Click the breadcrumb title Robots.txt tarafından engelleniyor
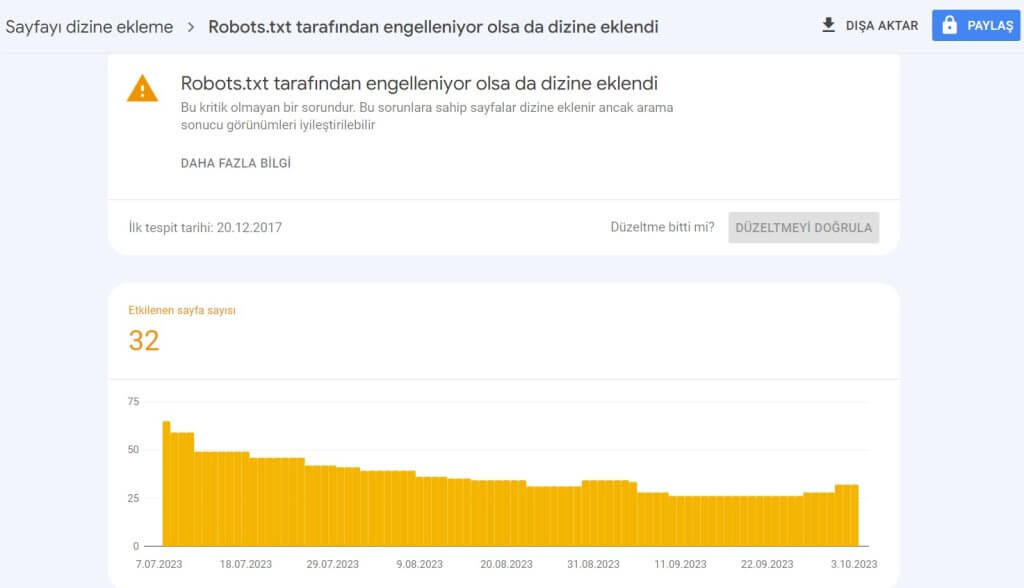The height and width of the screenshot is (588, 1024). click(433, 27)
